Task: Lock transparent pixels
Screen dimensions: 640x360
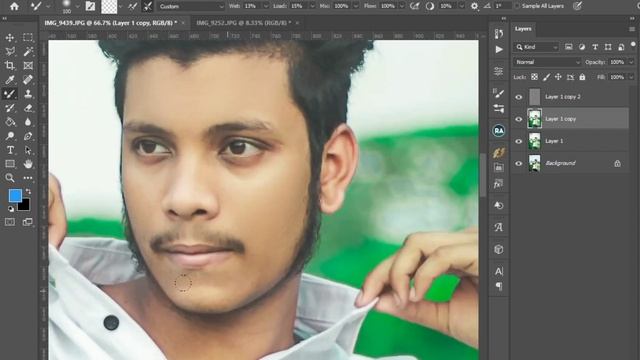Action: [x=534, y=77]
